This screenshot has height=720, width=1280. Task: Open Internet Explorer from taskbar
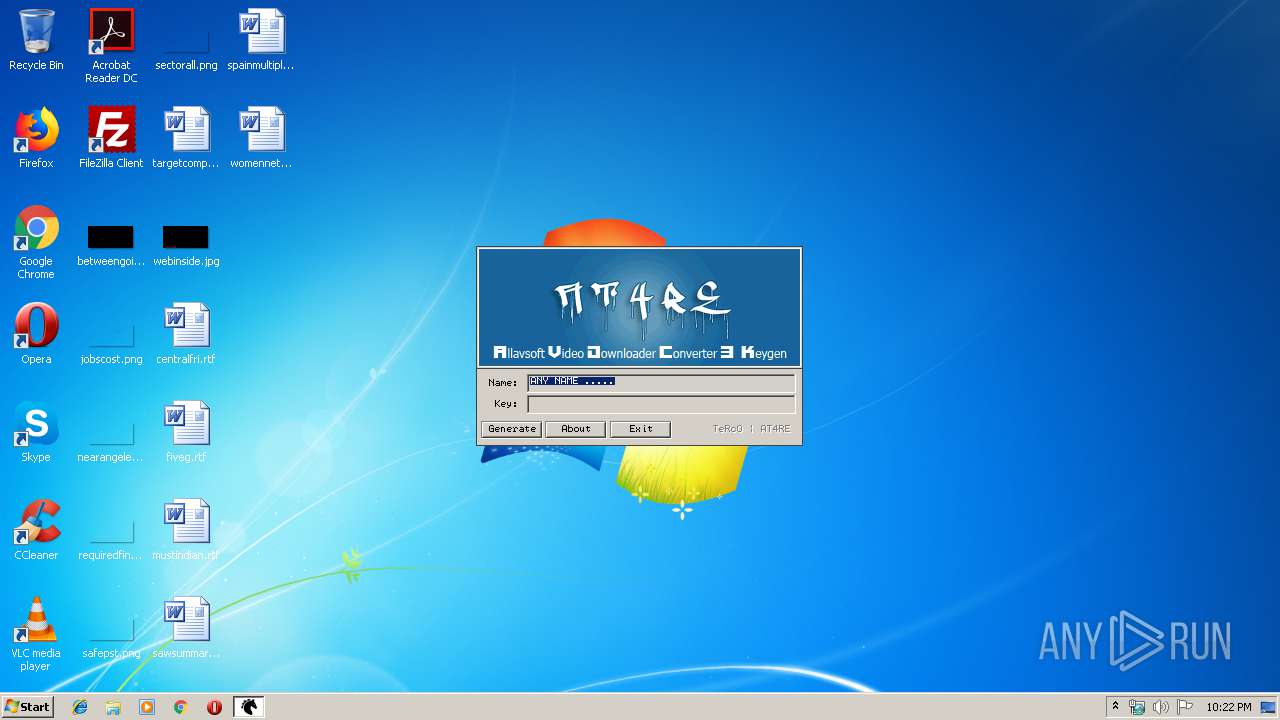pos(80,707)
